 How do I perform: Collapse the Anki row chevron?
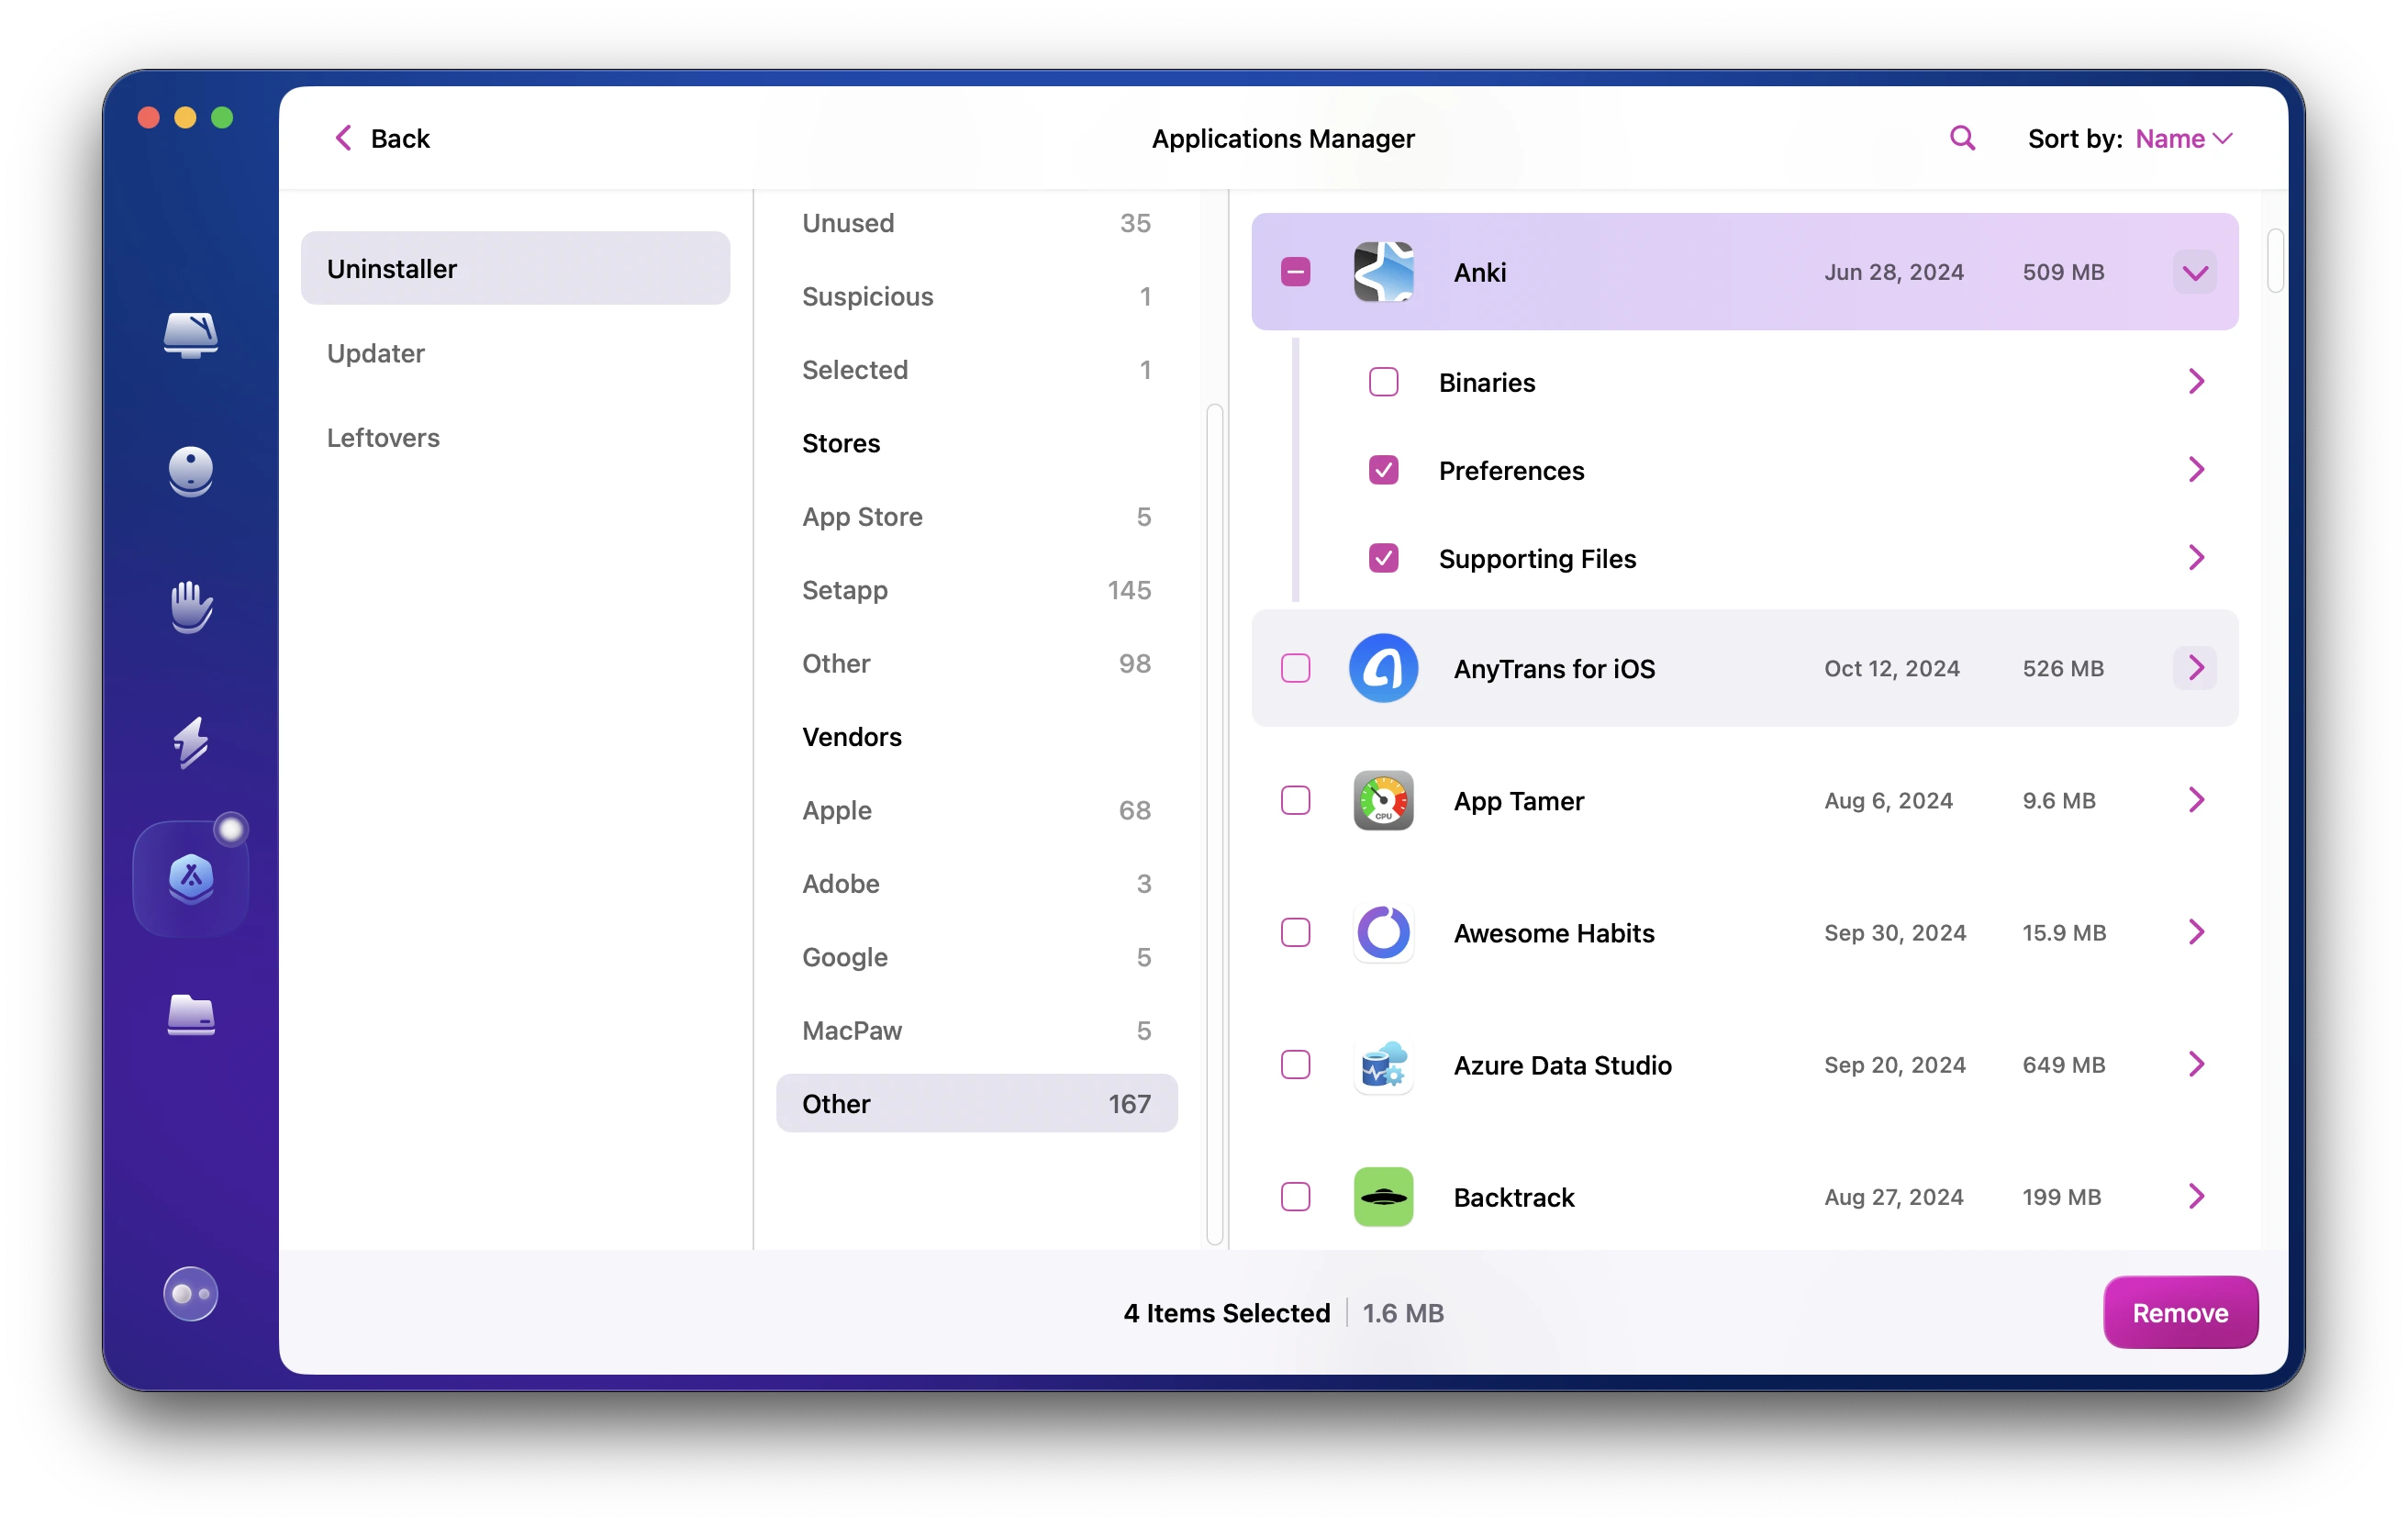tap(2194, 272)
